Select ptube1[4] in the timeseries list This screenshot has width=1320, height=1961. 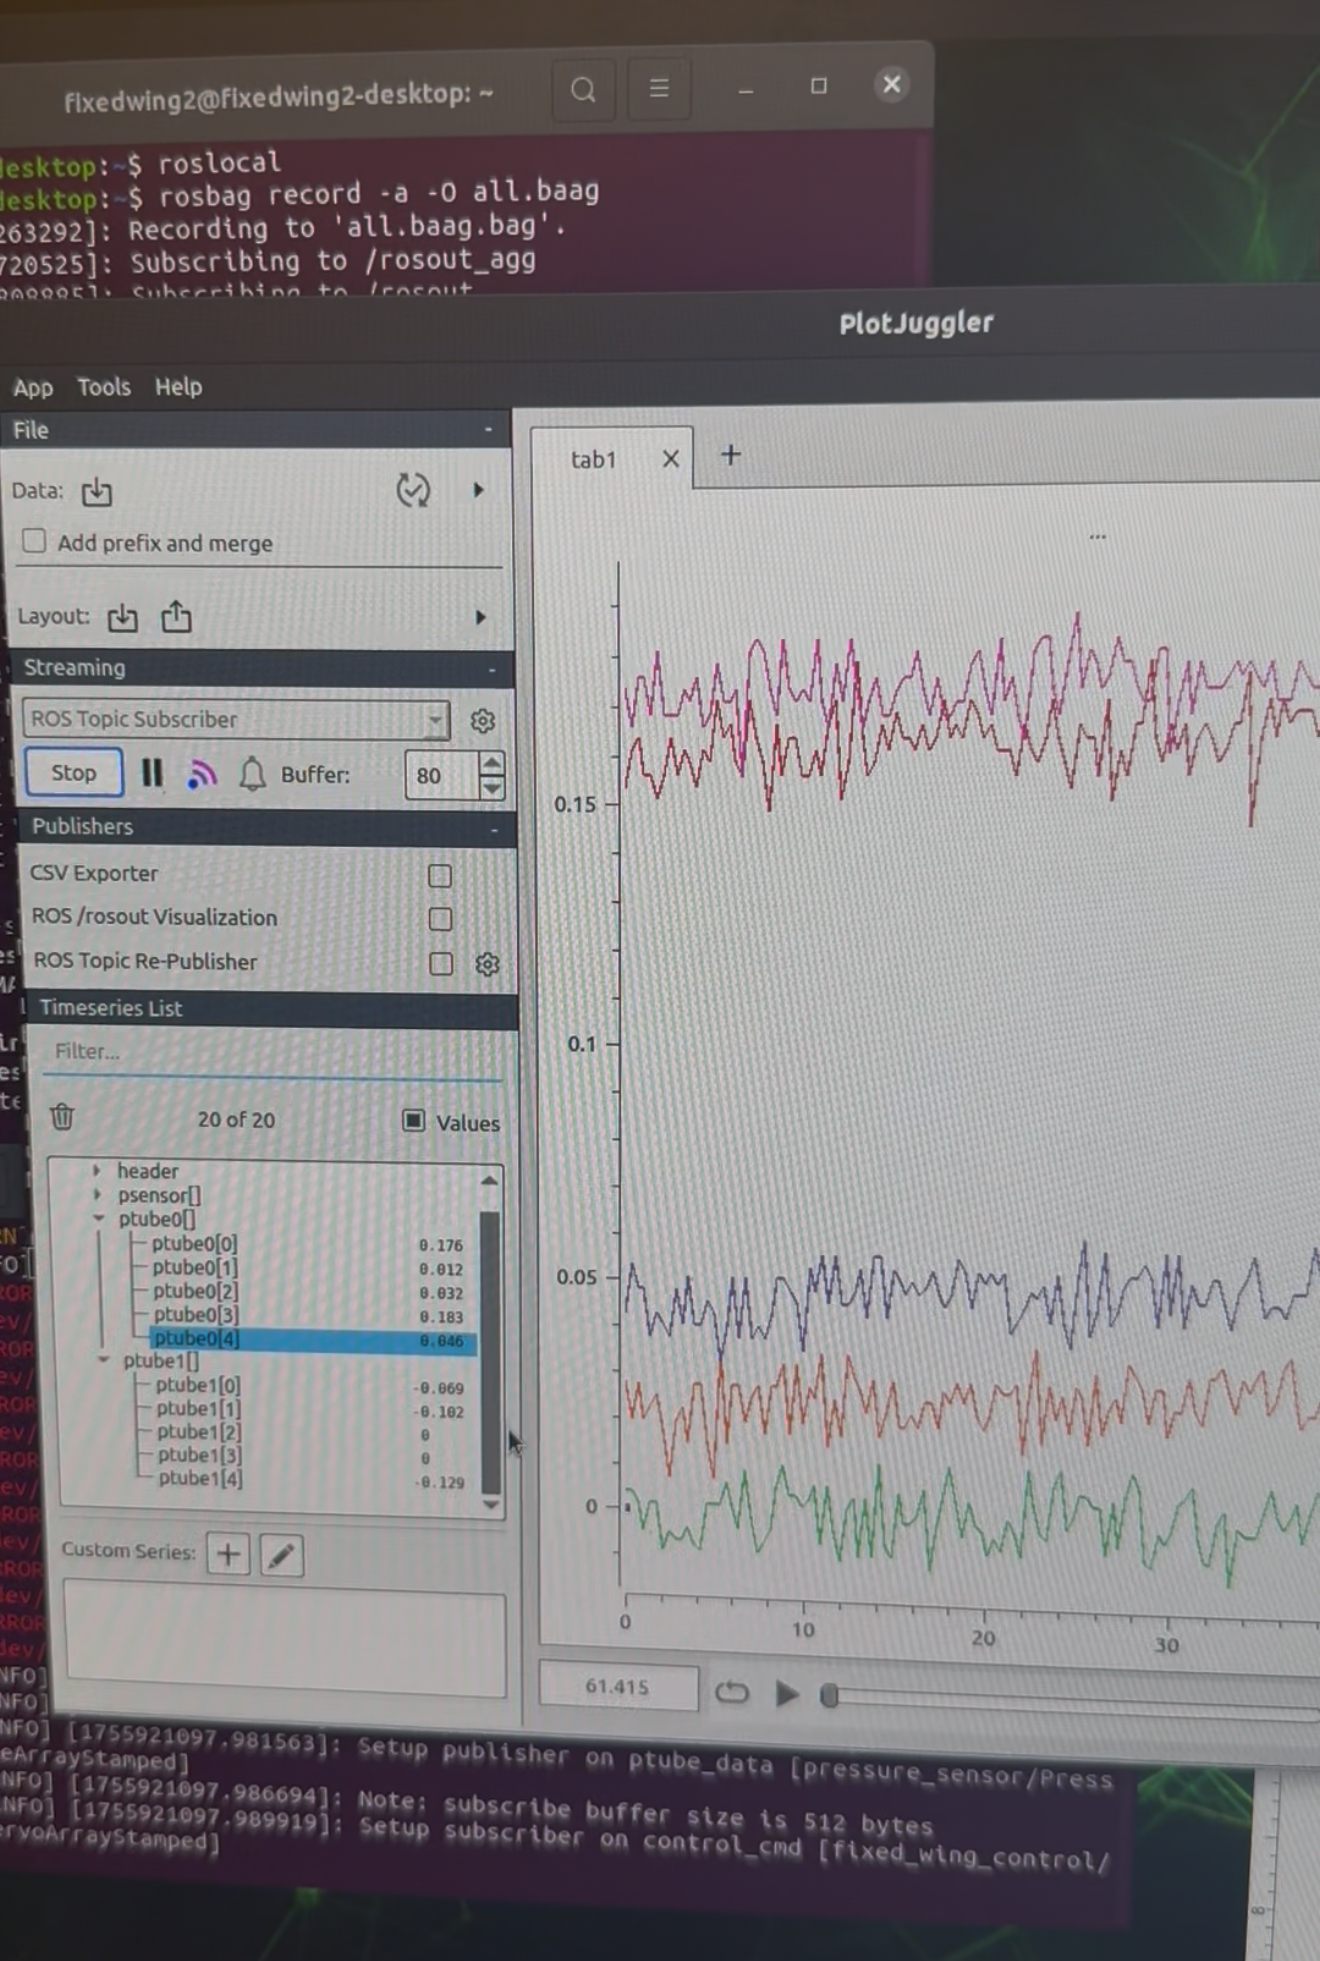pos(200,1478)
